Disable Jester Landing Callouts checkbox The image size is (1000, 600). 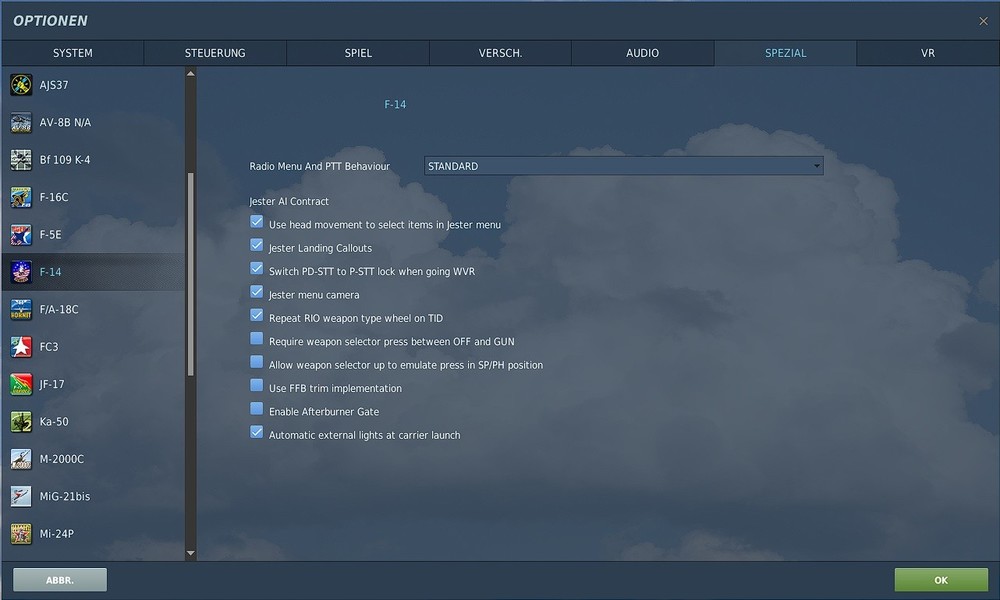[256, 245]
